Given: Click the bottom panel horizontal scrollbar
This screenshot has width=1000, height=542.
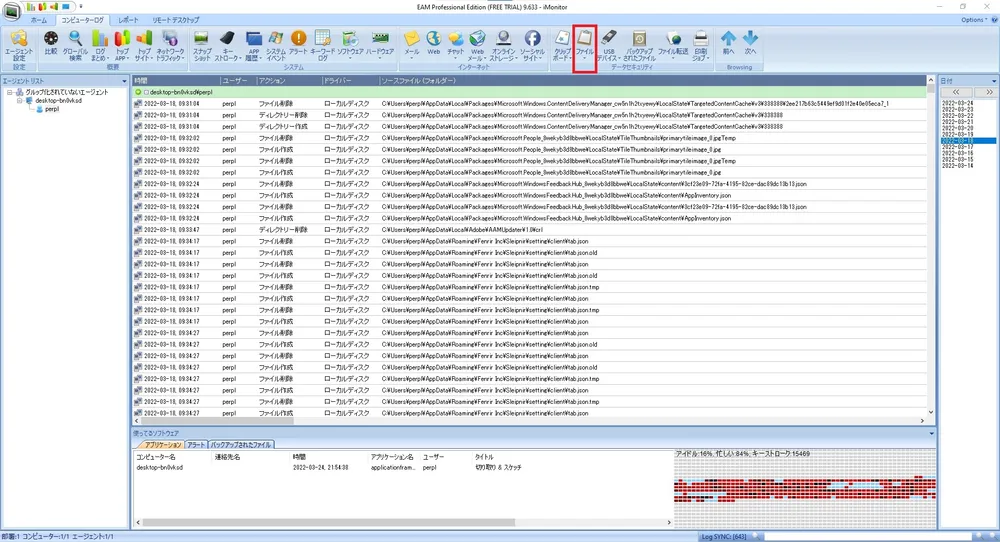Looking at the screenshot, I should (404, 522).
